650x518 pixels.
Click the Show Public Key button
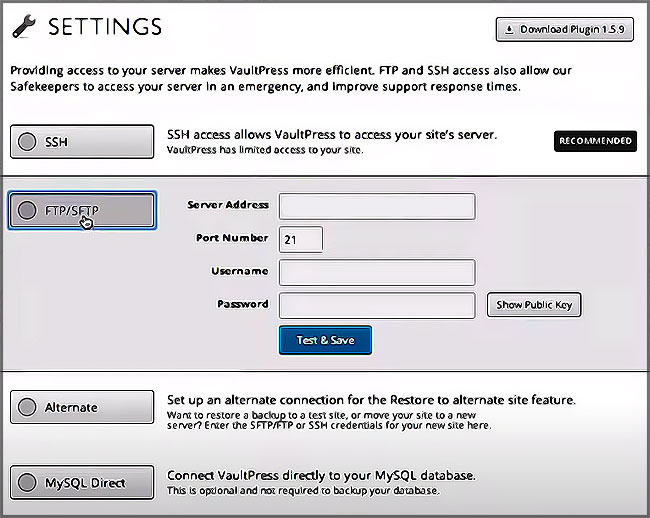click(534, 305)
